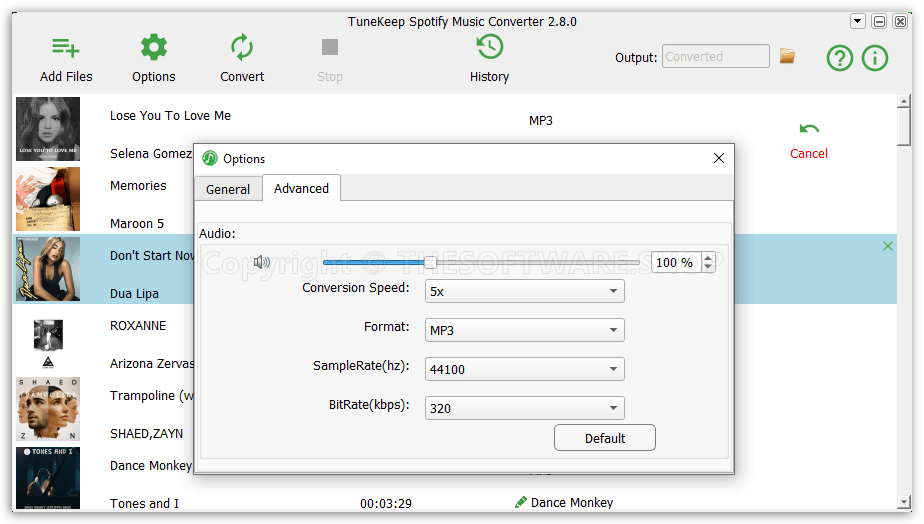Increase volume percent with up stepper arrow
924x524 pixels.
pos(708,257)
